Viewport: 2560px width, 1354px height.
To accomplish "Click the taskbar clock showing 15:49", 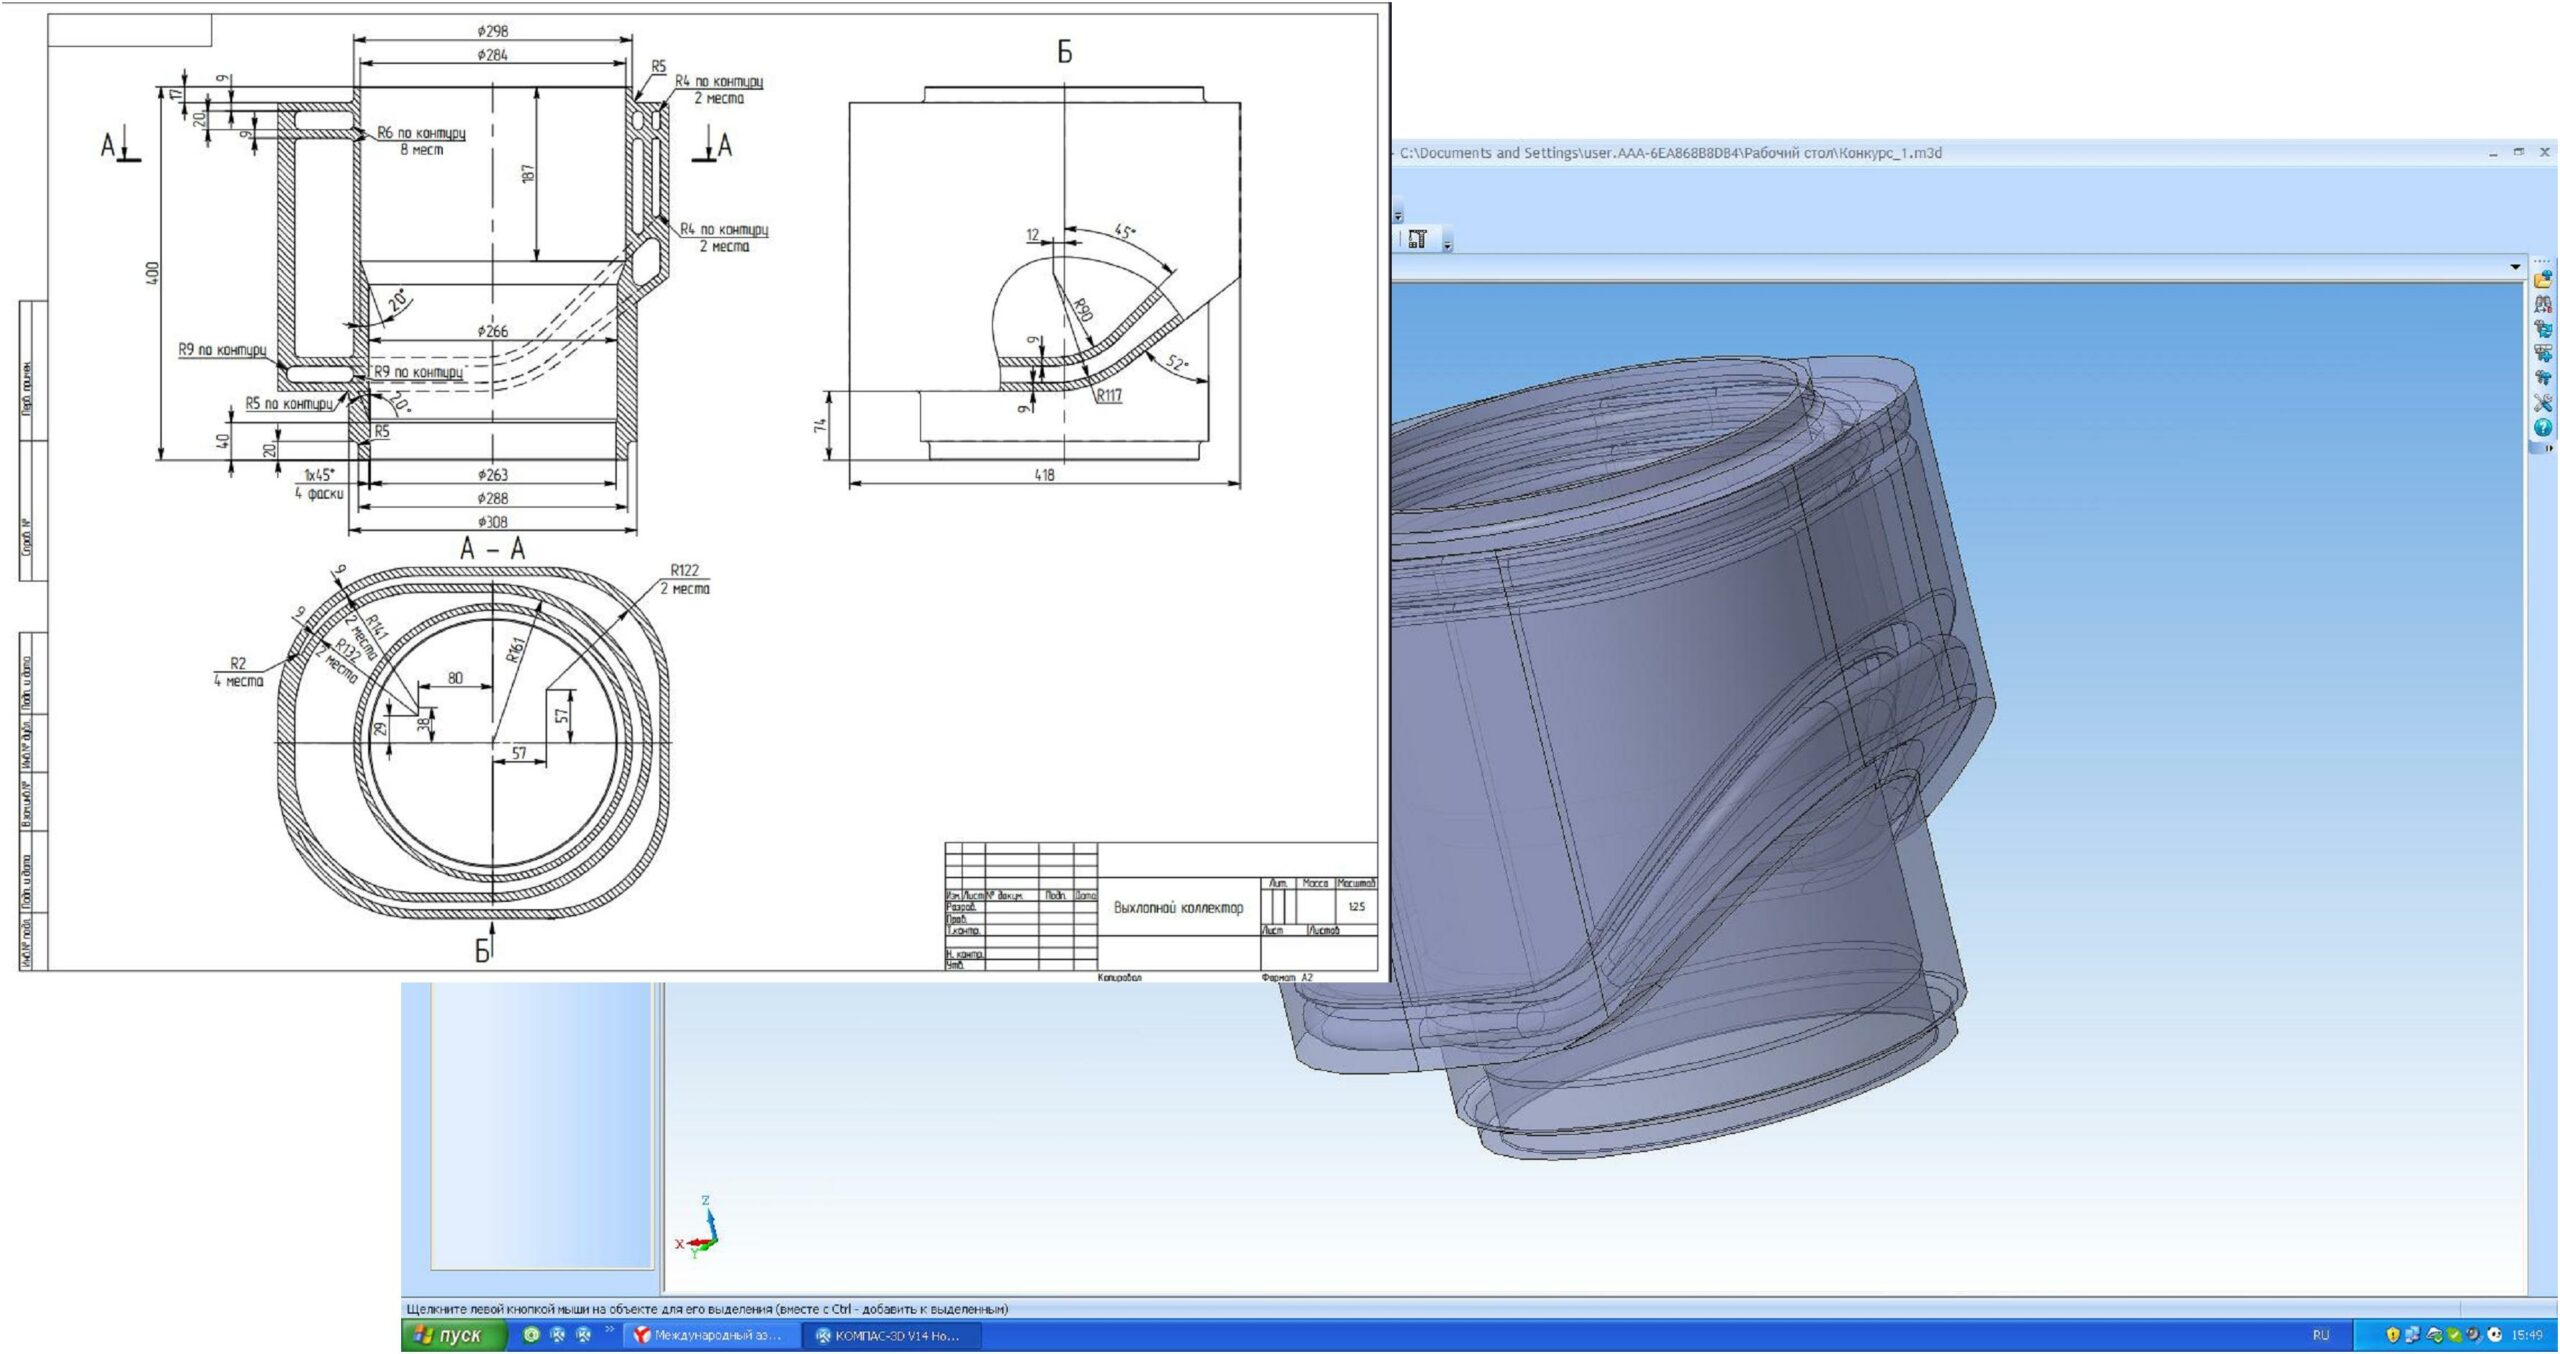I will tap(2527, 1335).
